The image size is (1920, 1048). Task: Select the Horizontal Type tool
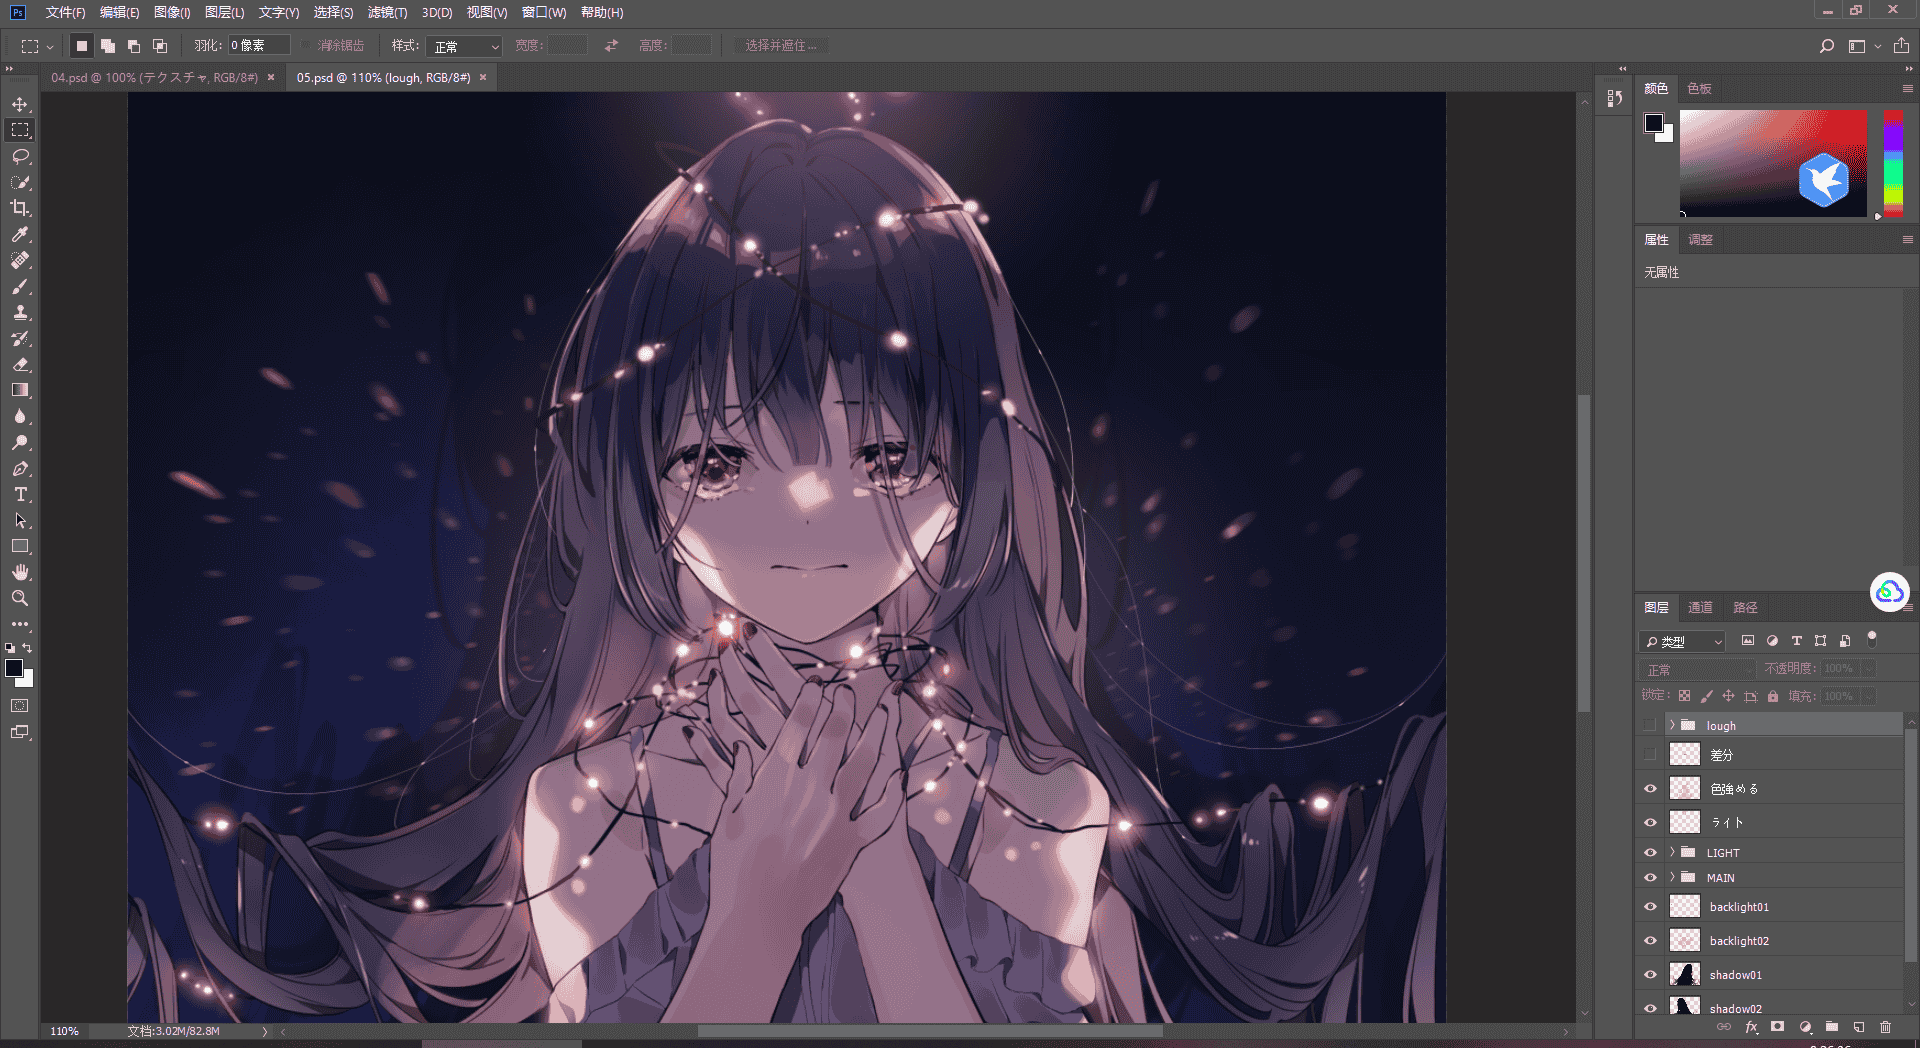click(20, 494)
